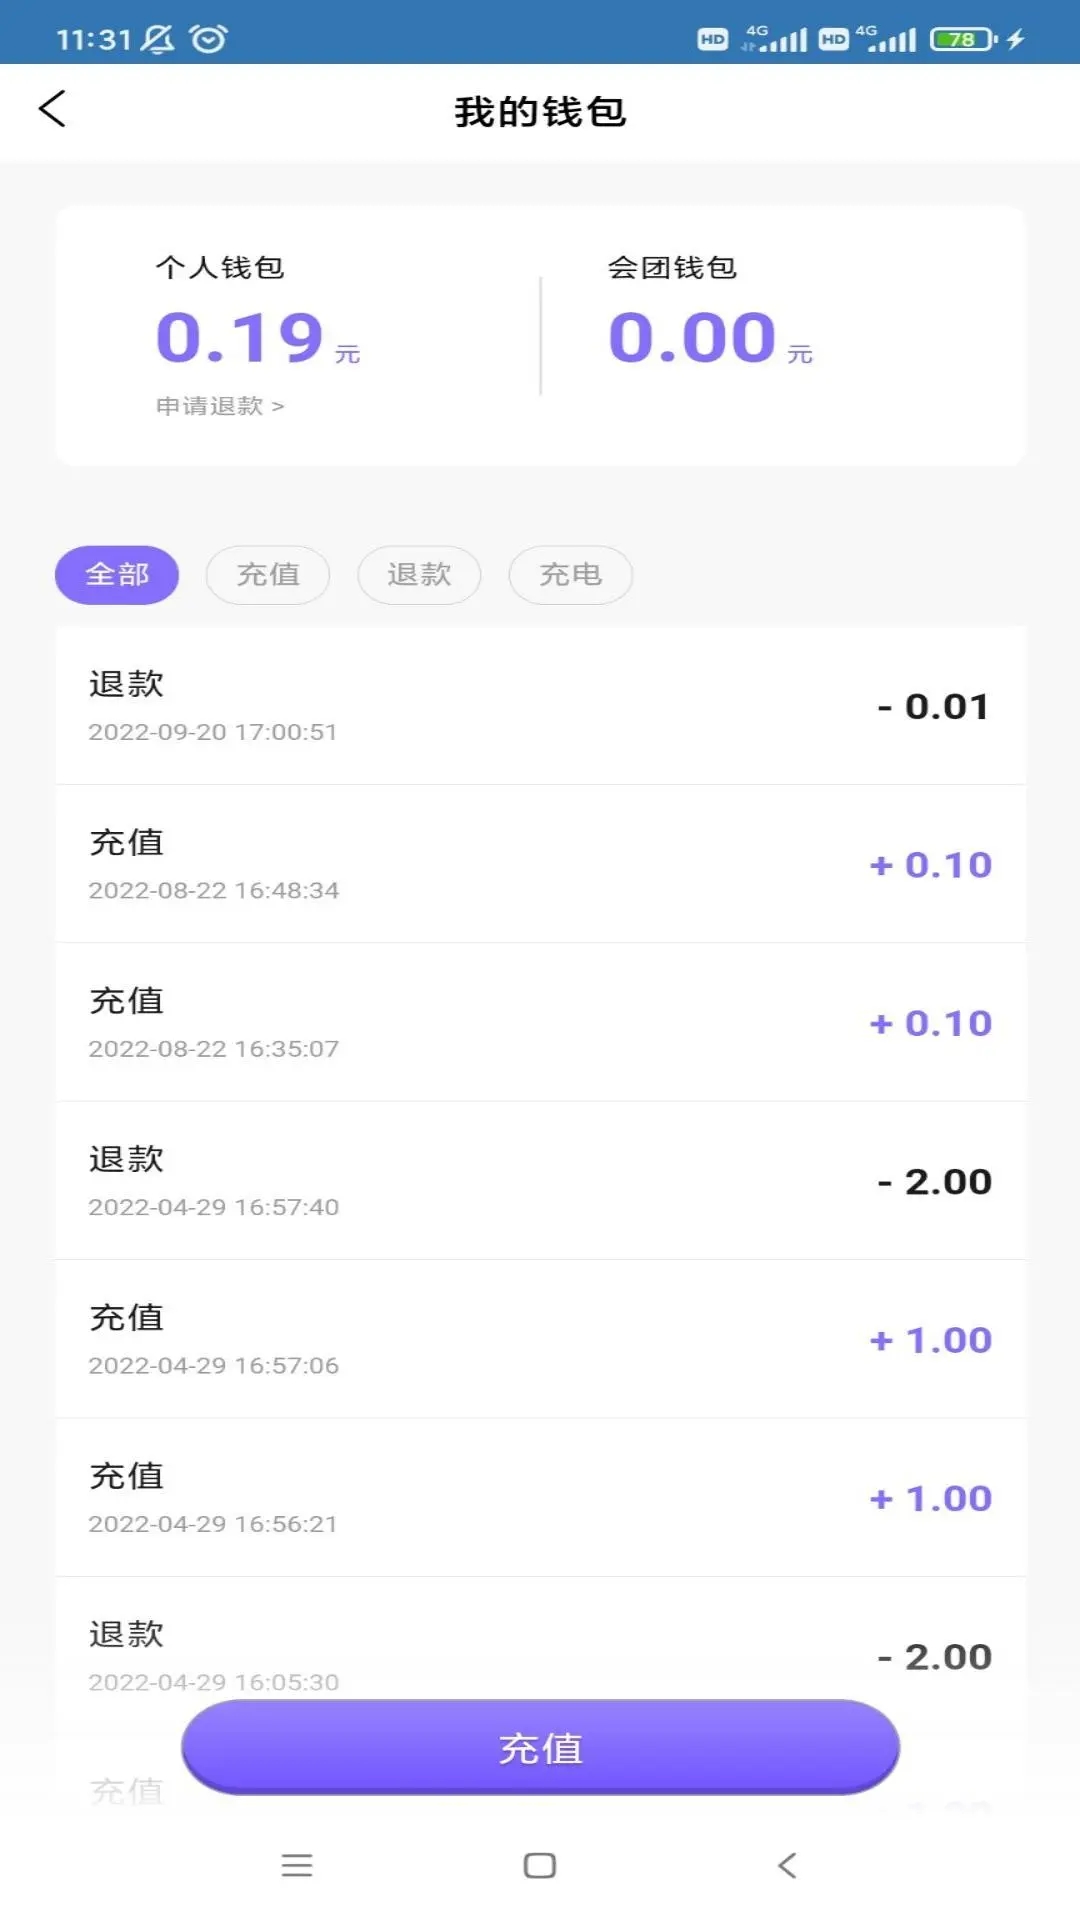Viewport: 1080px width, 1920px height.
Task: Select the 全部 filter tab
Action: (117, 575)
